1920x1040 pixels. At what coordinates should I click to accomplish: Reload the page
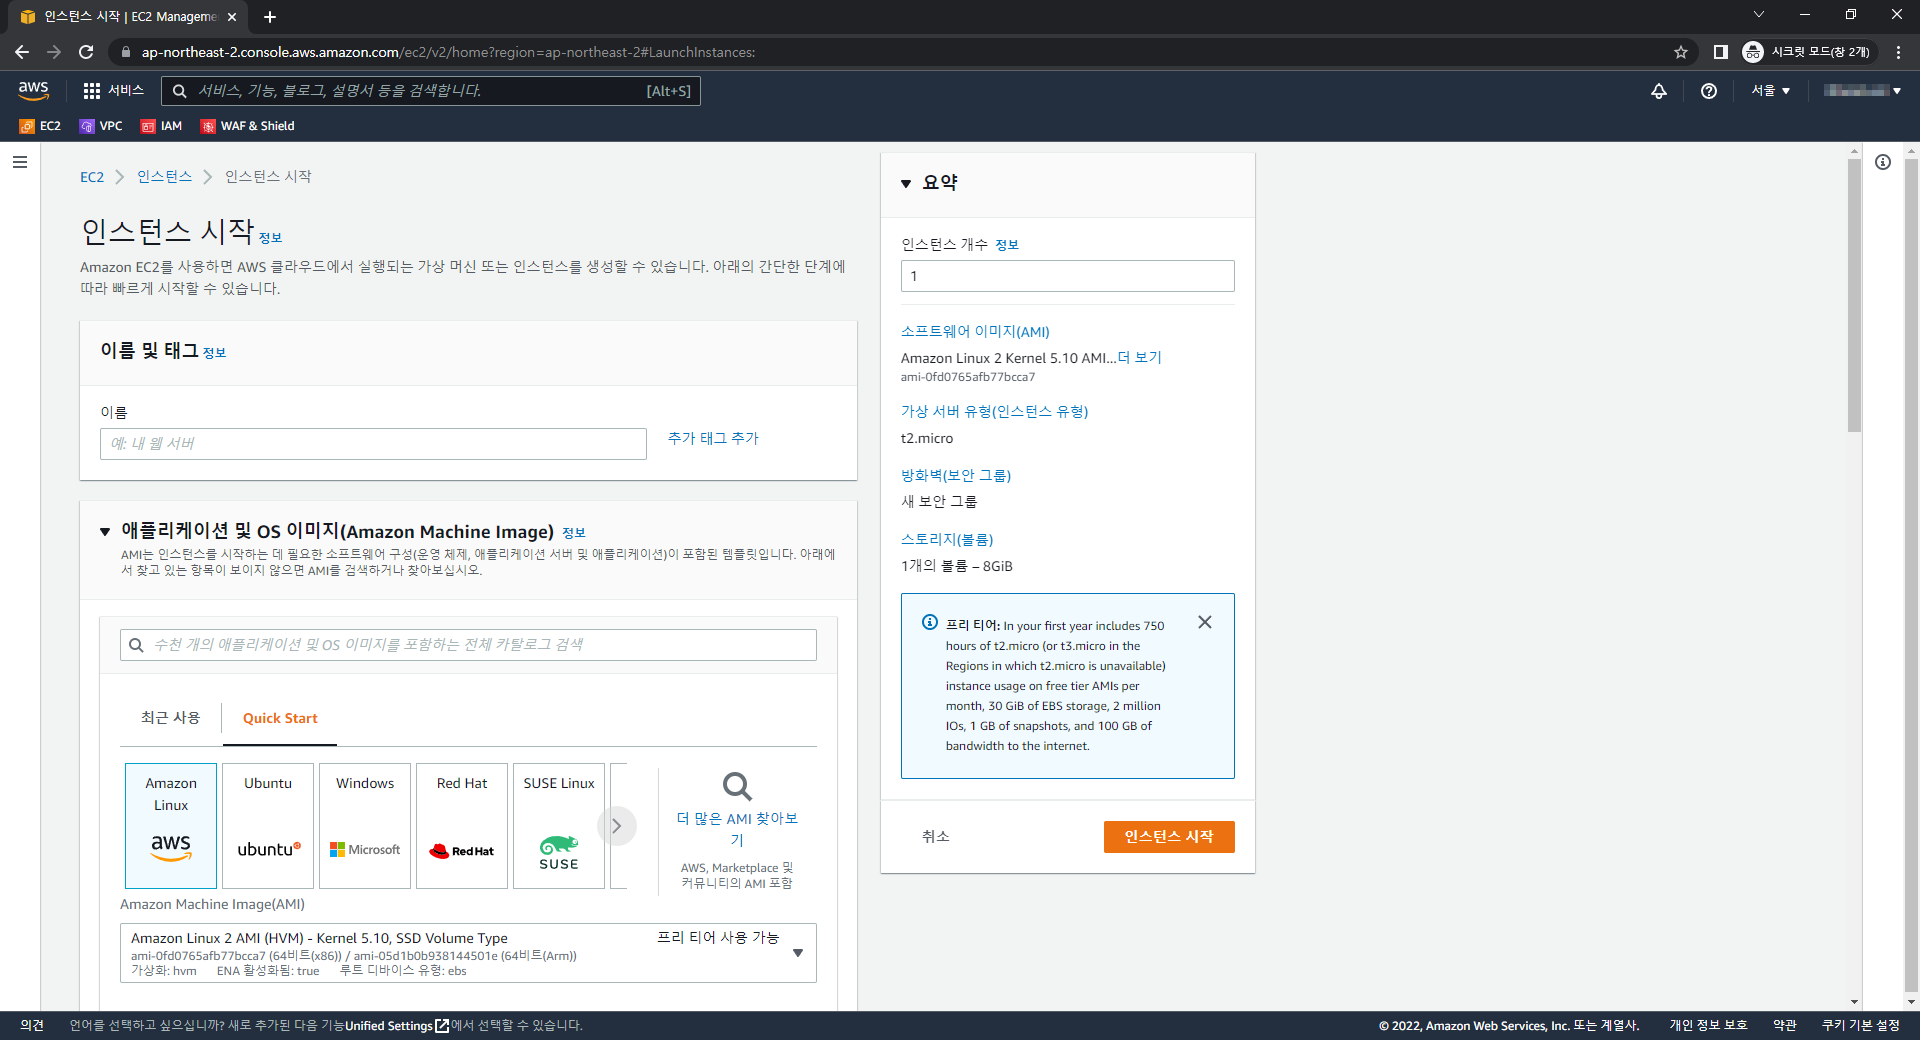86,52
